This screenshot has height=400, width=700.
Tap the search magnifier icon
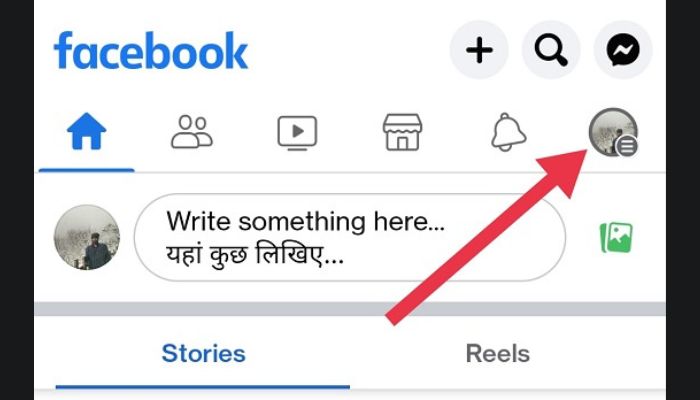tap(551, 50)
